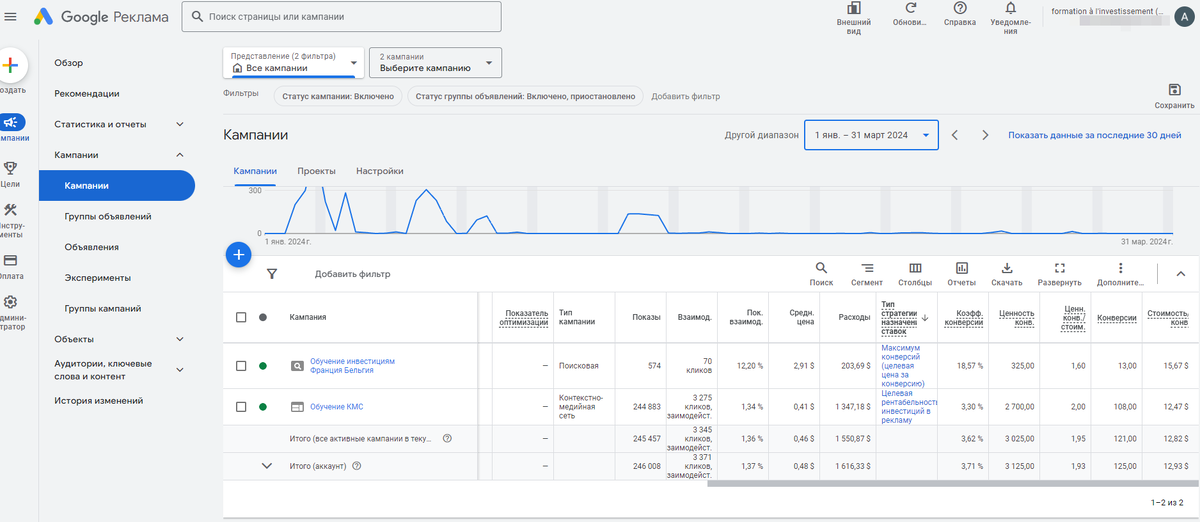Open the Сегмент toolbar icon
The width and height of the screenshot is (1200, 522).
(867, 268)
